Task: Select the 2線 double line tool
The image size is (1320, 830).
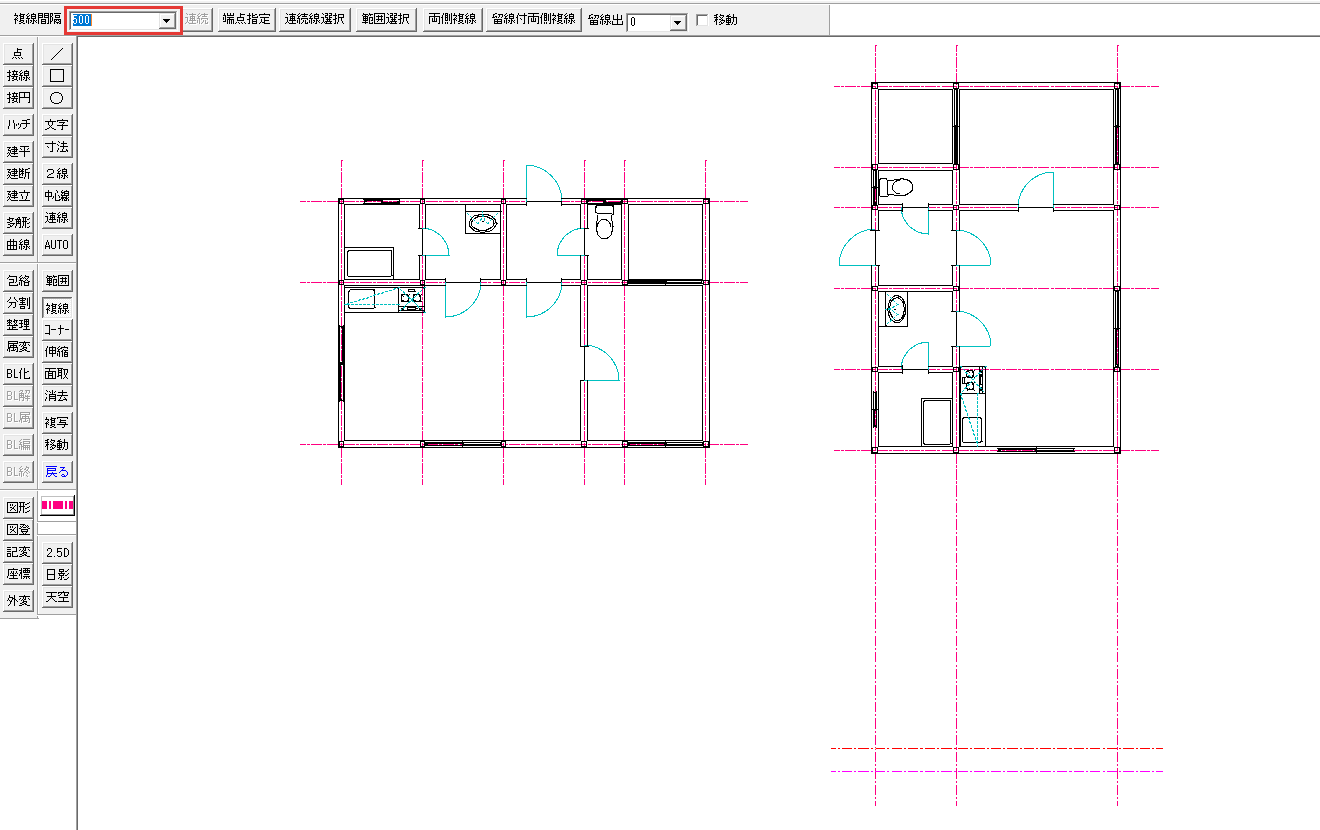Action: (57, 174)
